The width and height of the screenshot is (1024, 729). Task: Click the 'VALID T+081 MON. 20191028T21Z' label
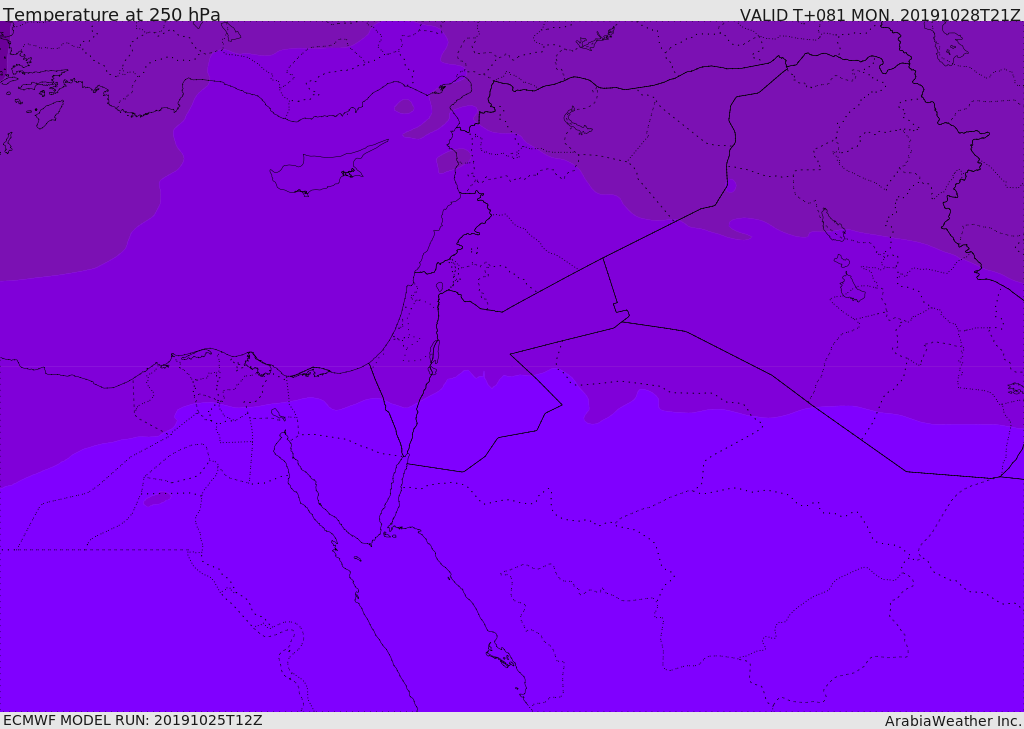point(880,14)
